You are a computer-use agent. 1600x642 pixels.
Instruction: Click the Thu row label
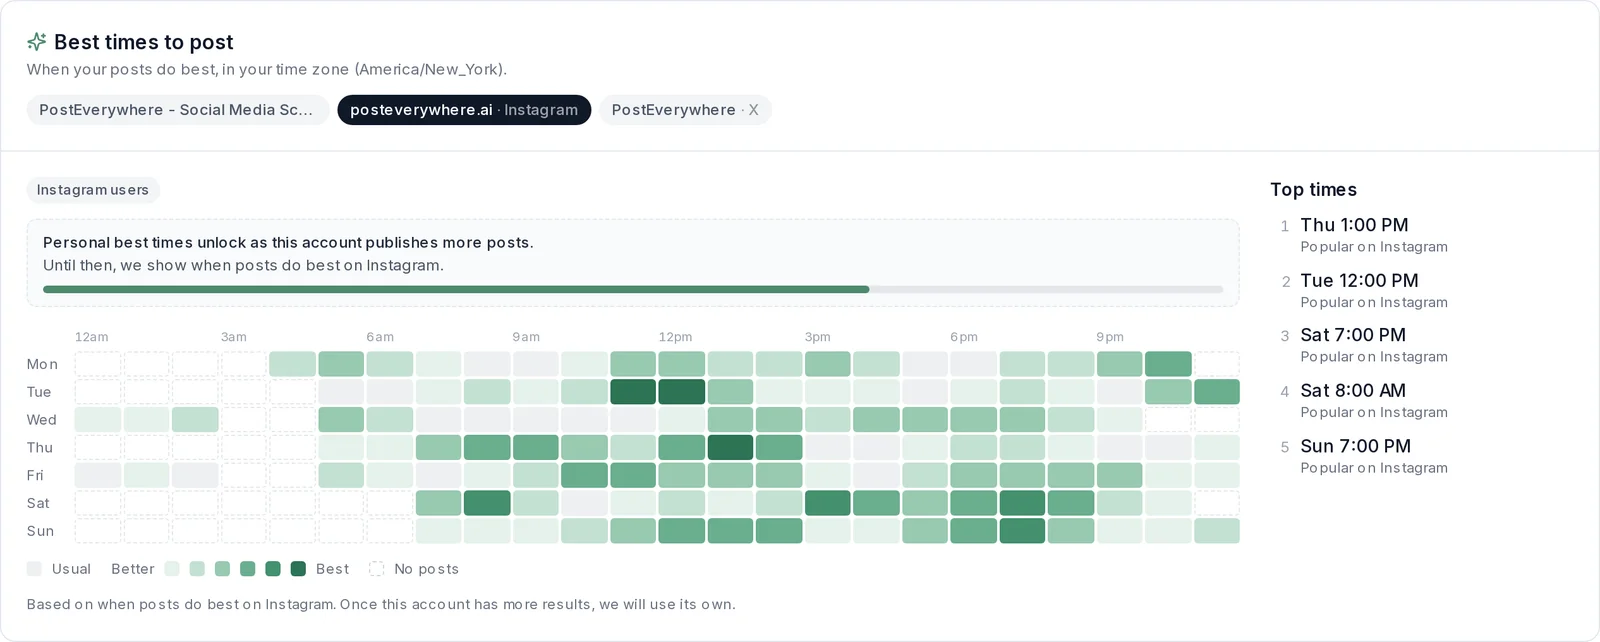pos(40,448)
